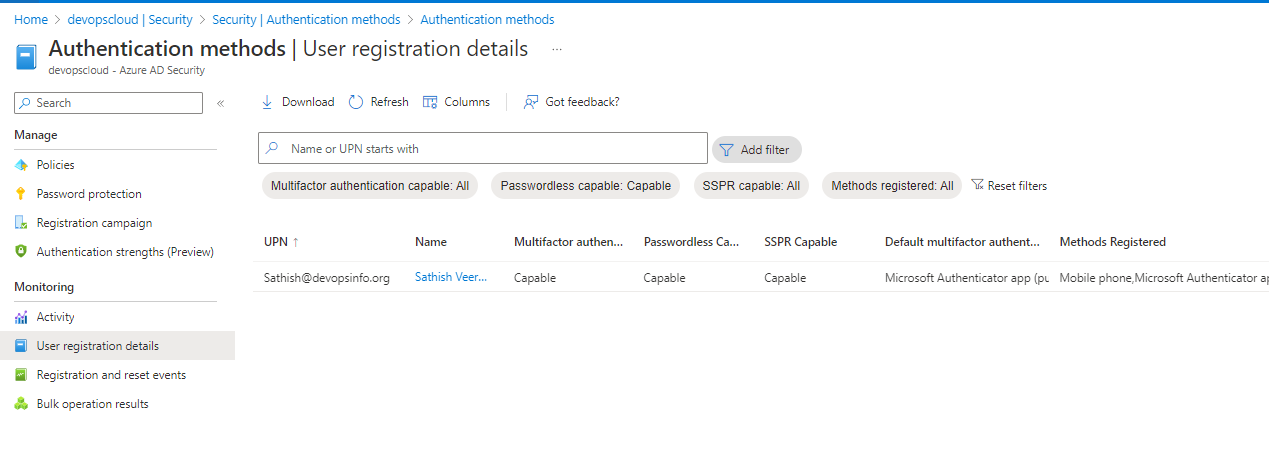Viewport: 1269px width, 461px height.
Task: Open Password protection settings
Action: pos(88,194)
